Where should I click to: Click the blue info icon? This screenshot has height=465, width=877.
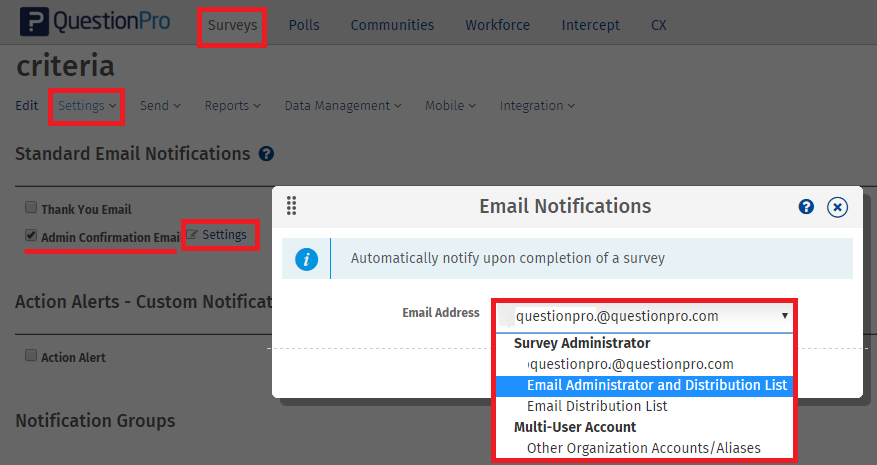307,259
